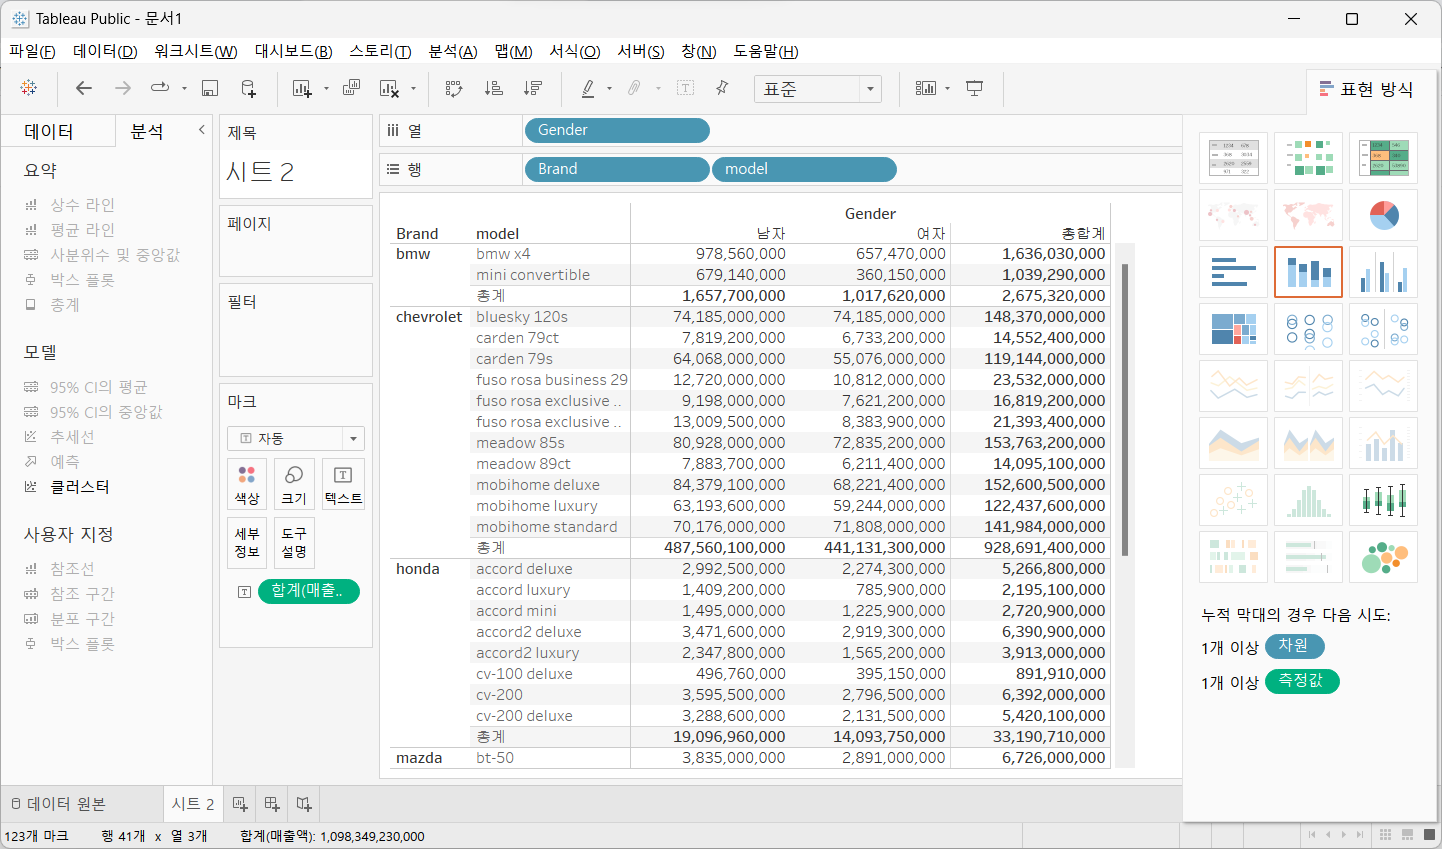Click the save disk icon
Image resolution: width=1442 pixels, height=849 pixels.
(210, 88)
